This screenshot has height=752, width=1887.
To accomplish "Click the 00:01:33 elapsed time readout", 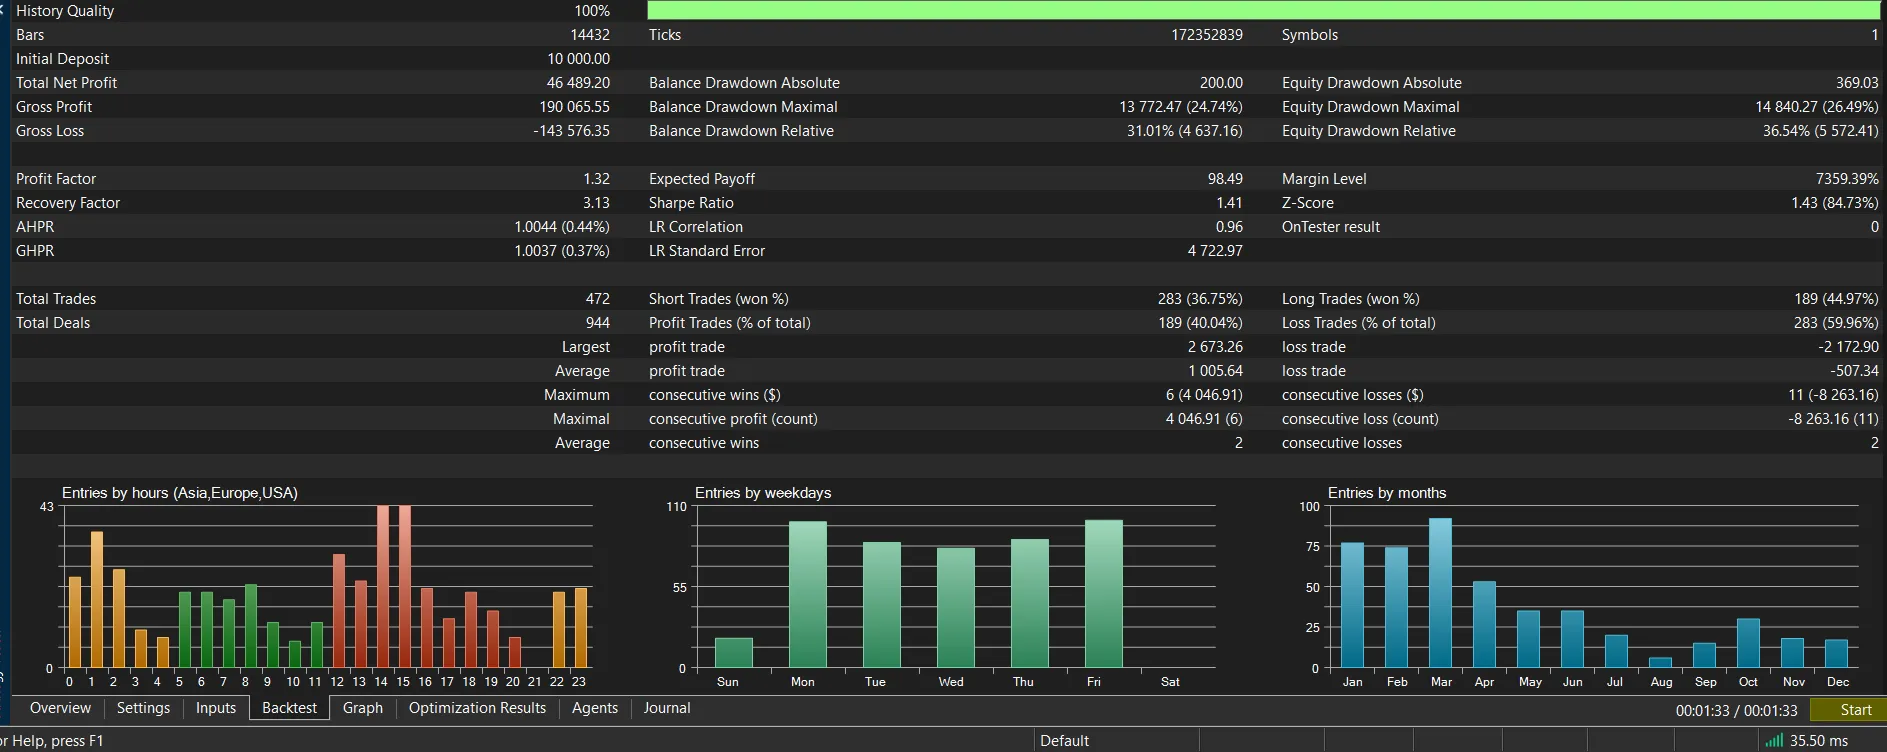I will coord(1702,710).
